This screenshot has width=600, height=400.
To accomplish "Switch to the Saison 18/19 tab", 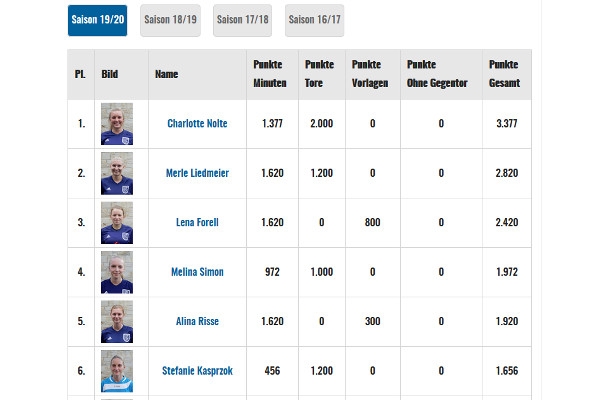I will click(x=170, y=20).
